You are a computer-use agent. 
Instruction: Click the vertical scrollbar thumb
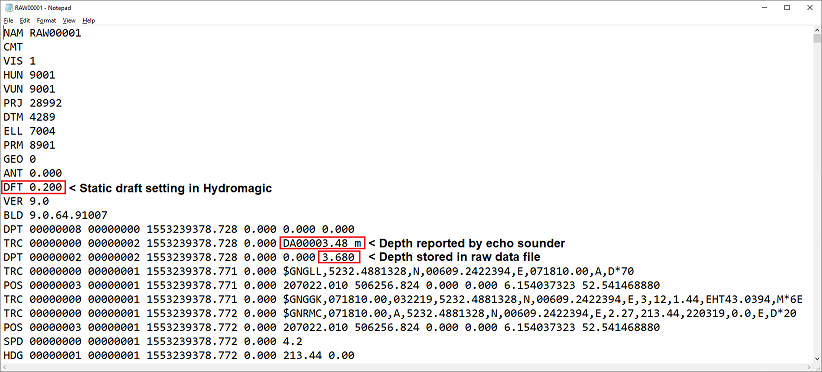[817, 39]
